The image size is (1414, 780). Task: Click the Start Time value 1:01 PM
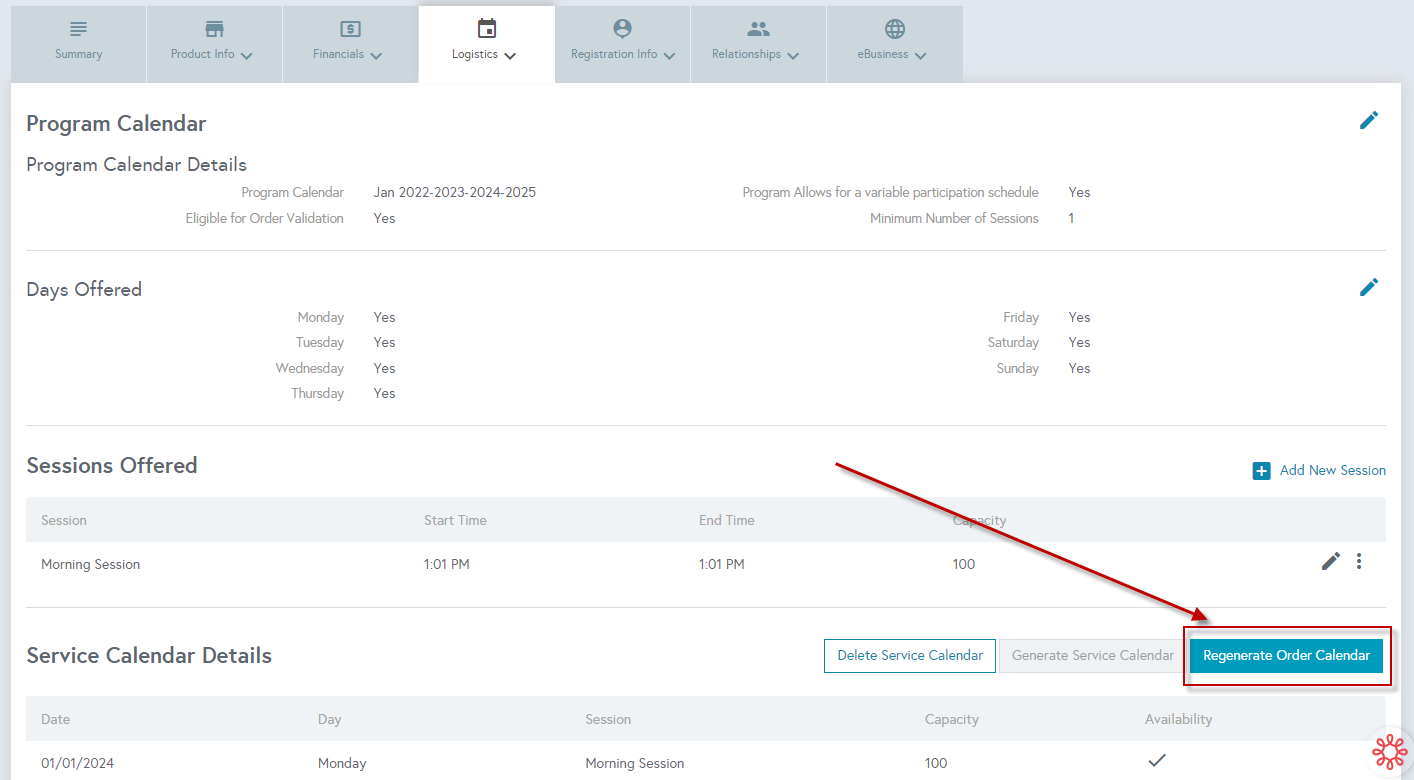click(x=447, y=564)
